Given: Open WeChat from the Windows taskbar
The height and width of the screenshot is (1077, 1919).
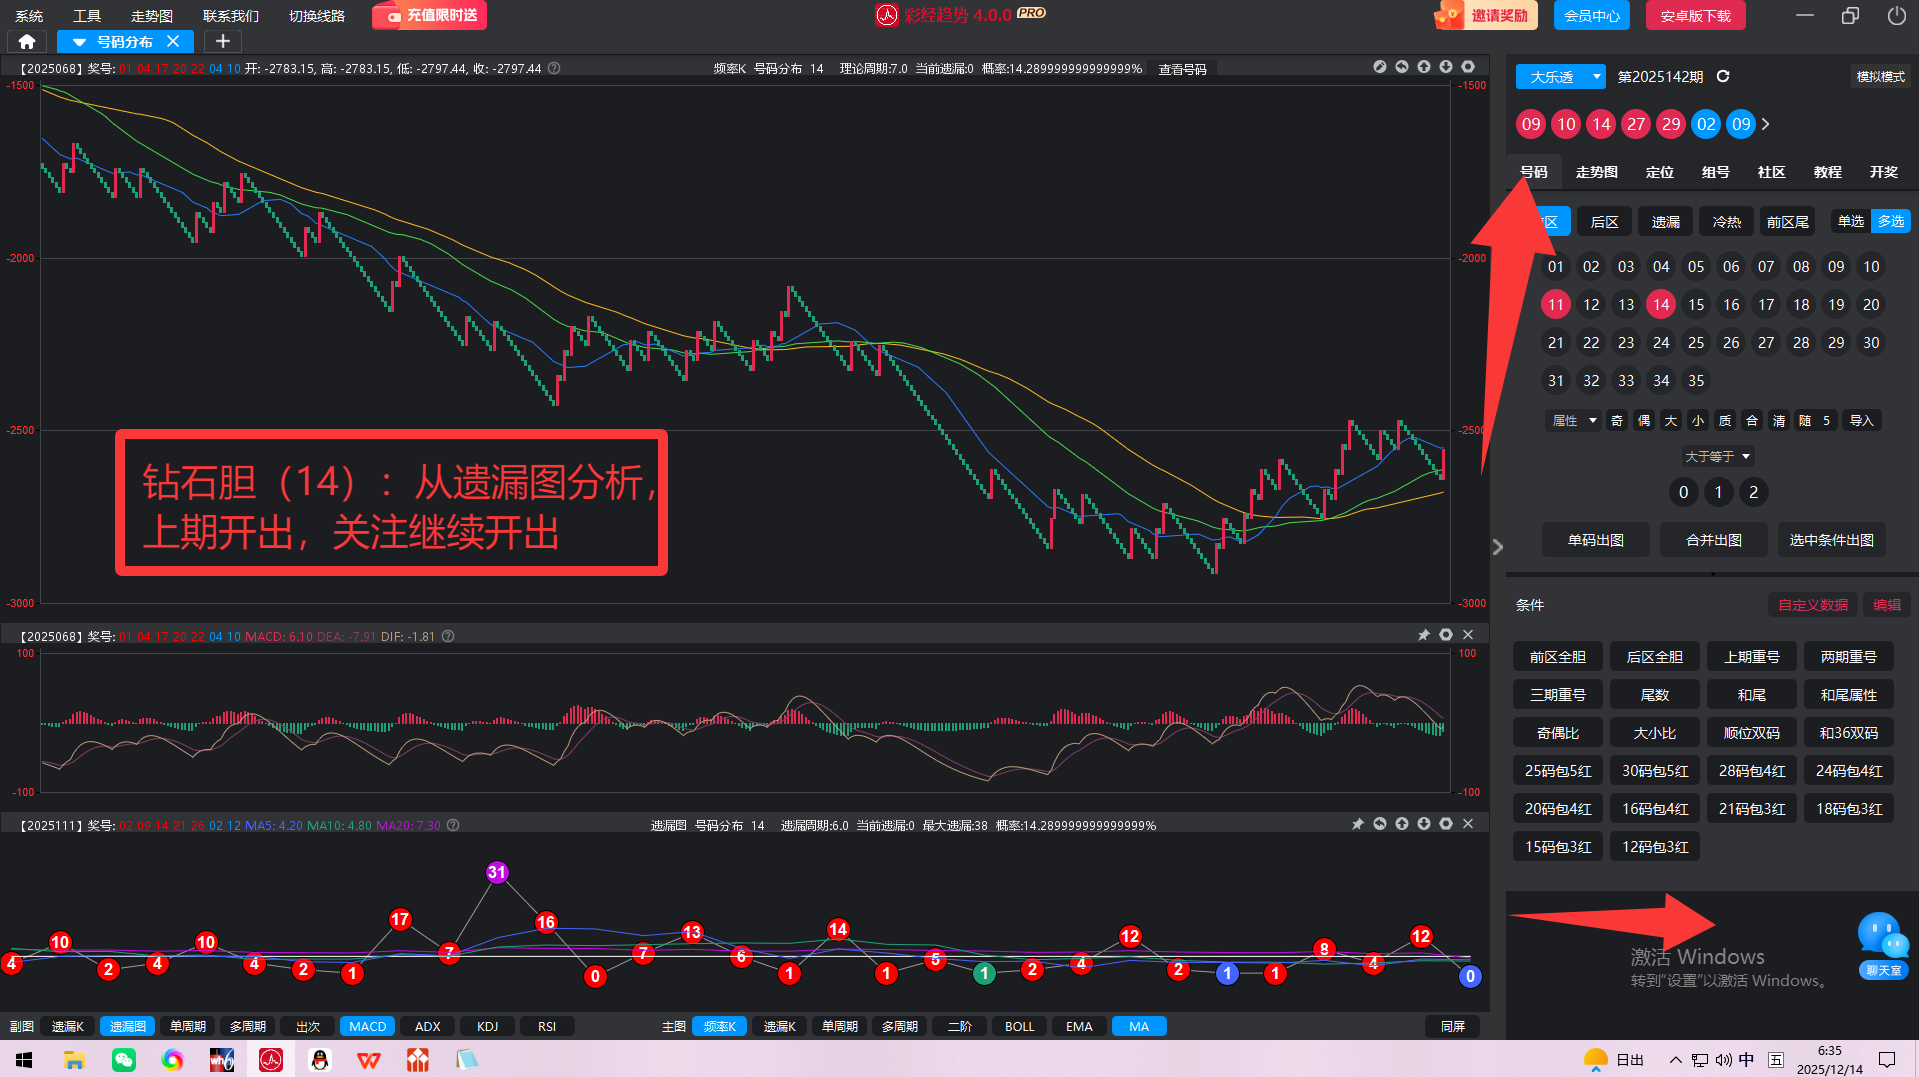Looking at the screenshot, I should coord(124,1060).
